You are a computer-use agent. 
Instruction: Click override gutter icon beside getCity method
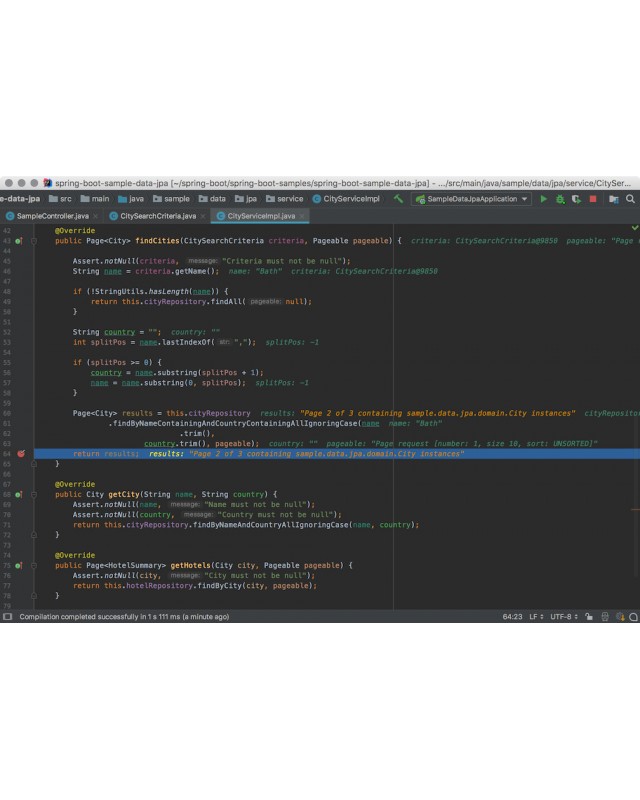pos(20,494)
